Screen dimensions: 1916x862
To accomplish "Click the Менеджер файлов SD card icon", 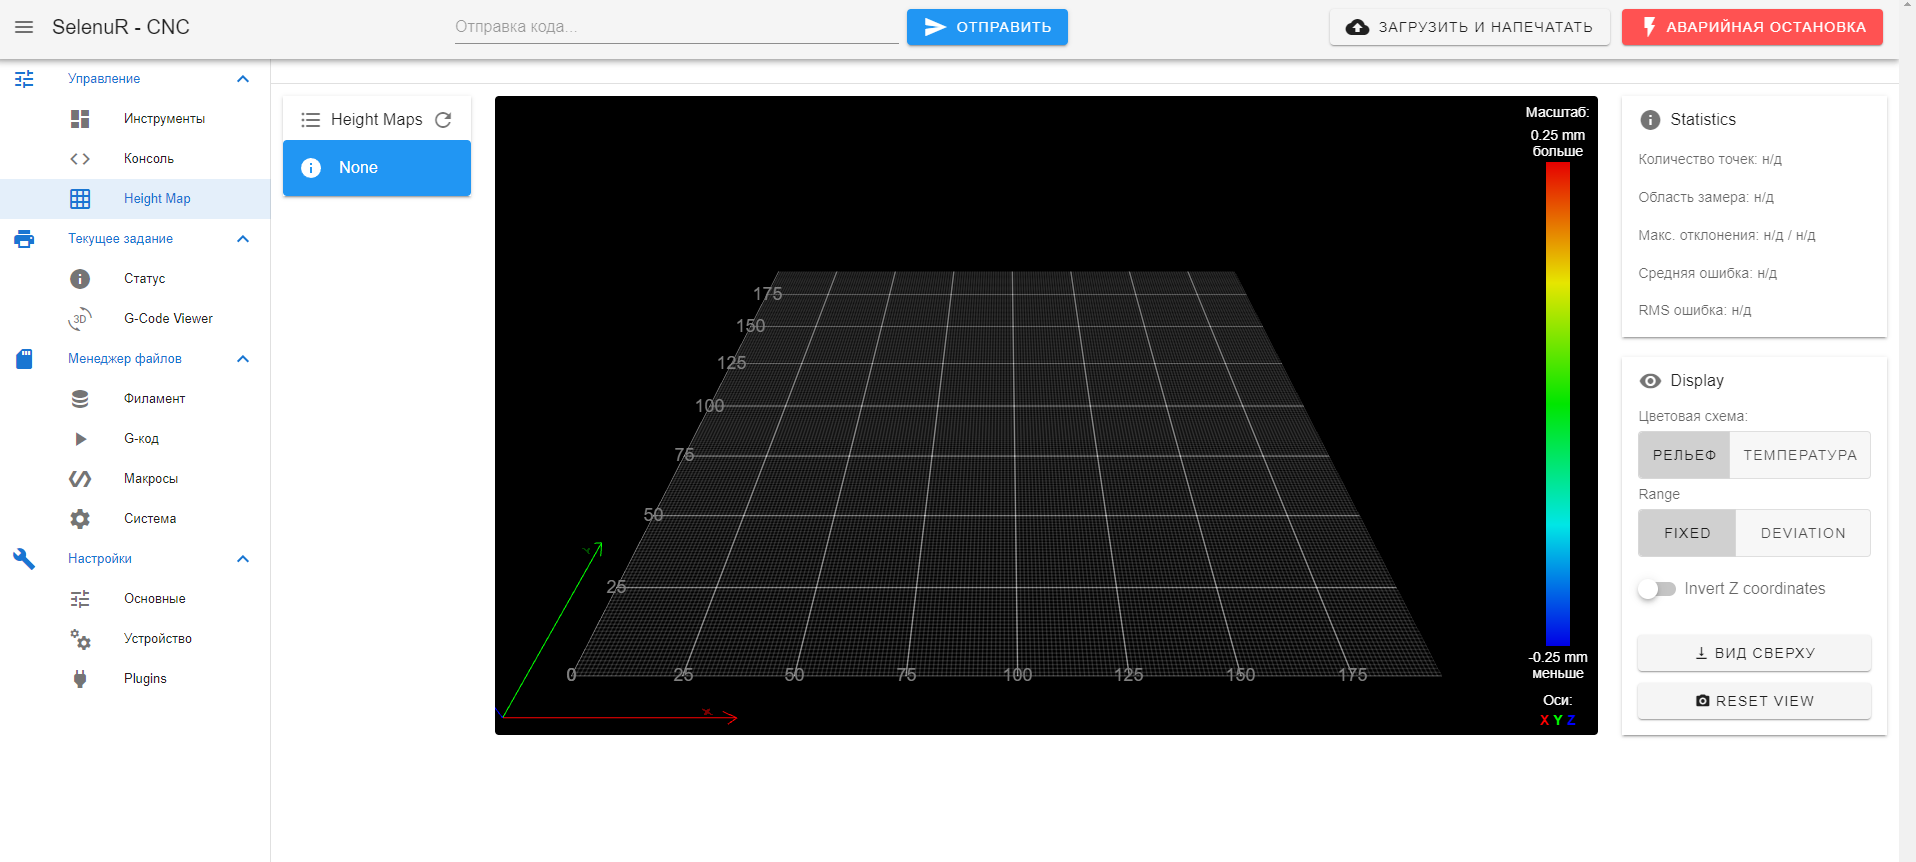I will [x=24, y=359].
